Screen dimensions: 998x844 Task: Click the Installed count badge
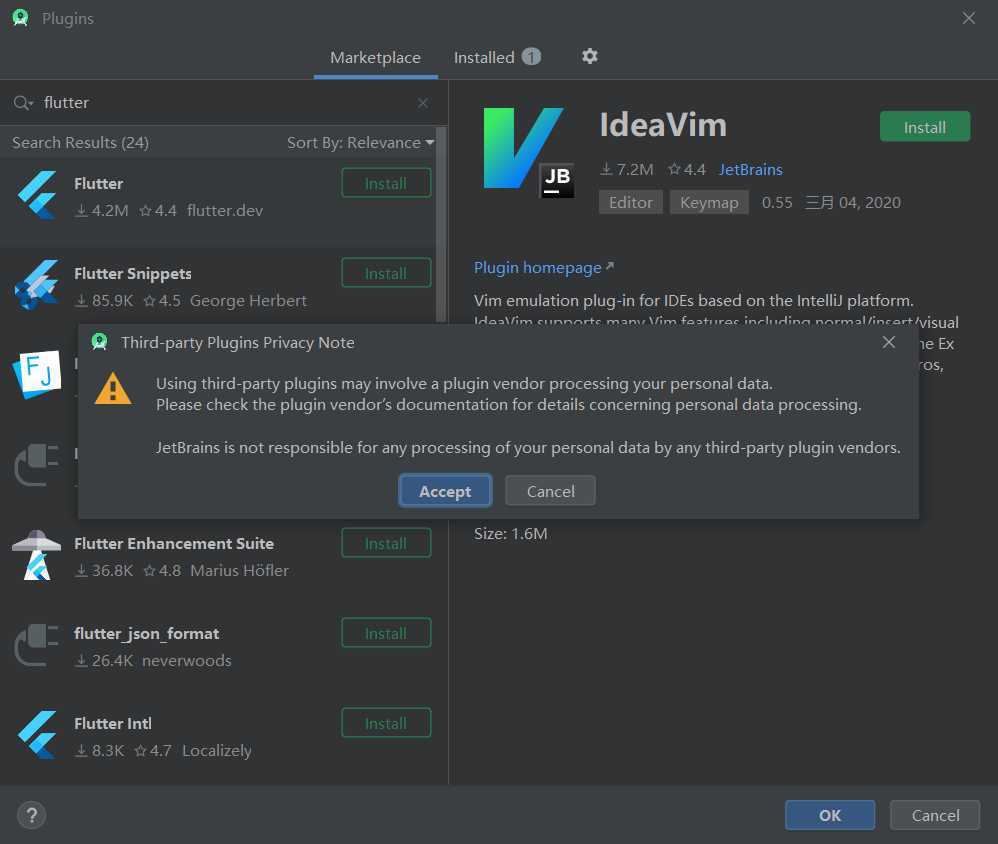pyautogui.click(x=531, y=57)
